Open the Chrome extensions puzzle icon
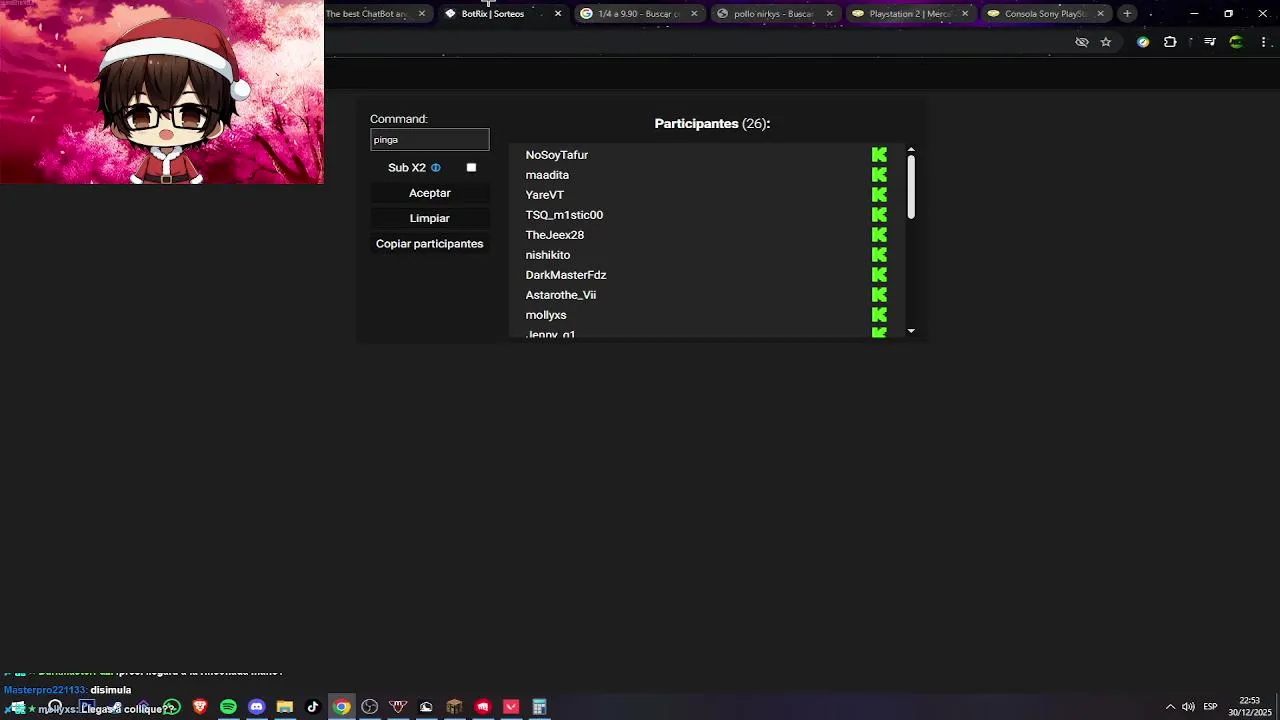This screenshot has height=720, width=1280. (x=1170, y=42)
